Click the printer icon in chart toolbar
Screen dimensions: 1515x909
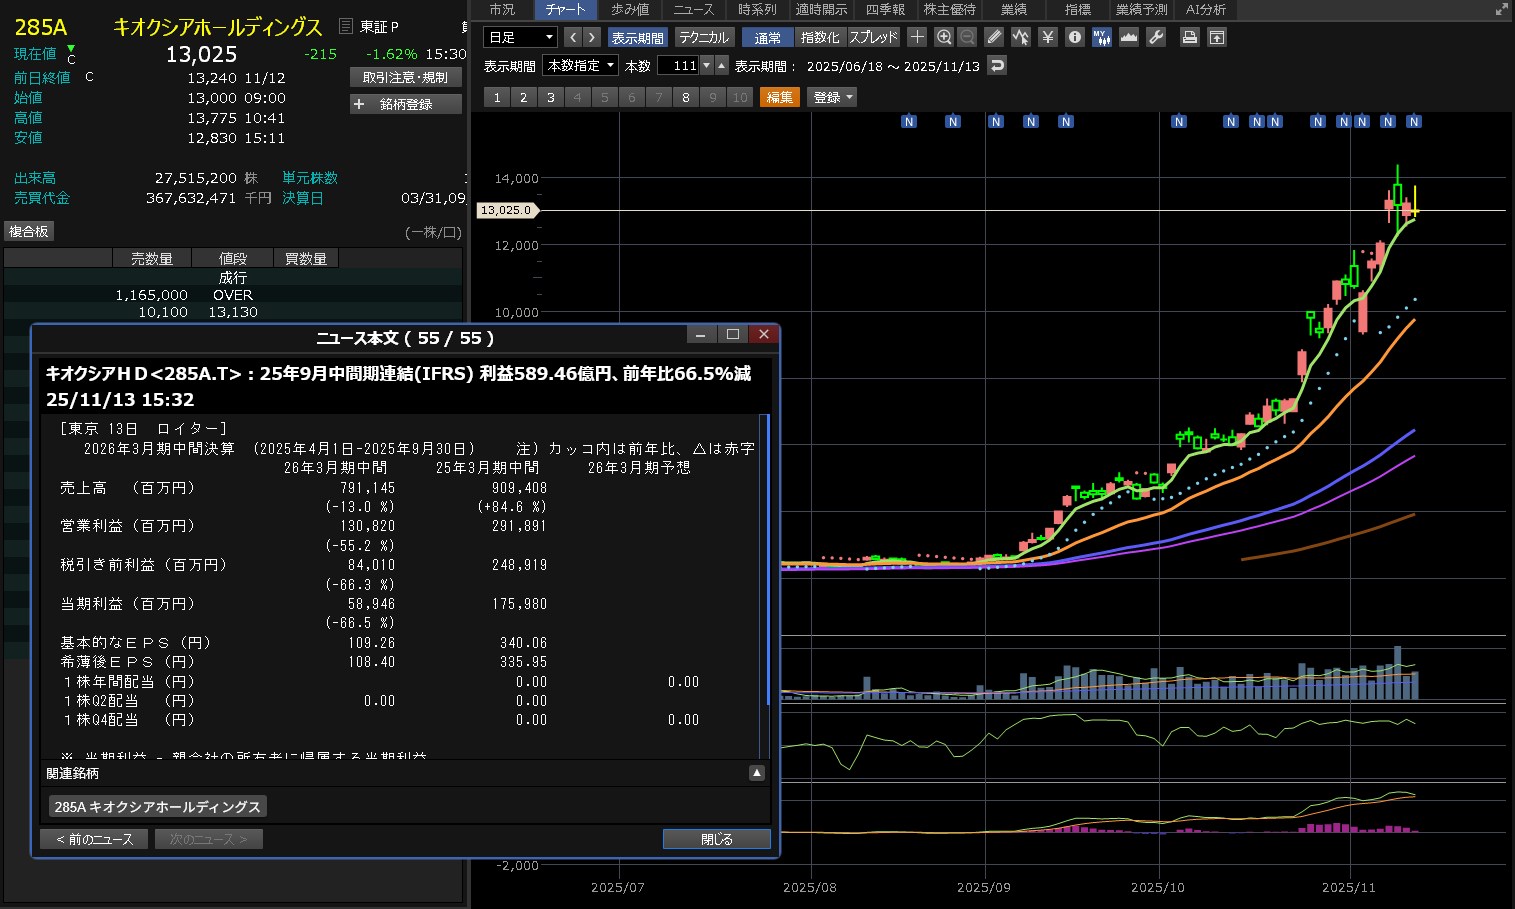pyautogui.click(x=1189, y=37)
